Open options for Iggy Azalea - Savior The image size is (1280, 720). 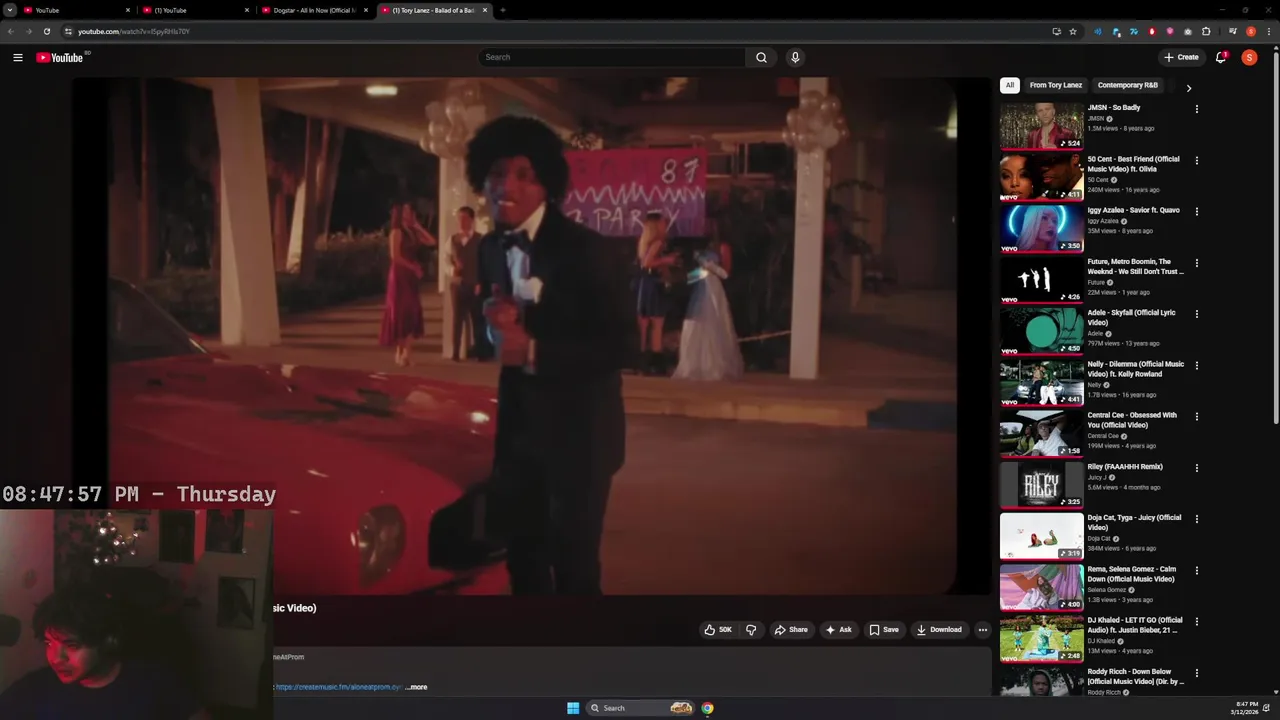(x=1197, y=211)
